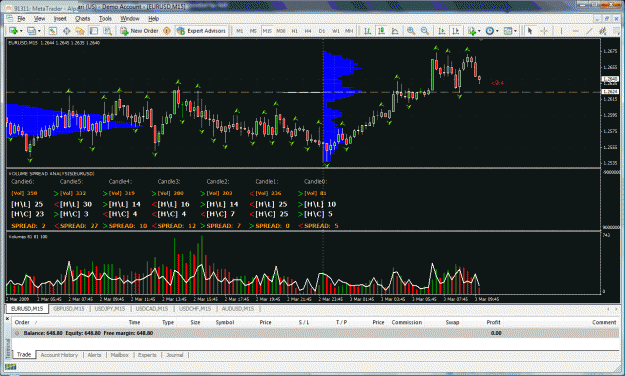Open the Indicators list icon
The width and height of the screenshot is (625, 376).
coord(472,31)
